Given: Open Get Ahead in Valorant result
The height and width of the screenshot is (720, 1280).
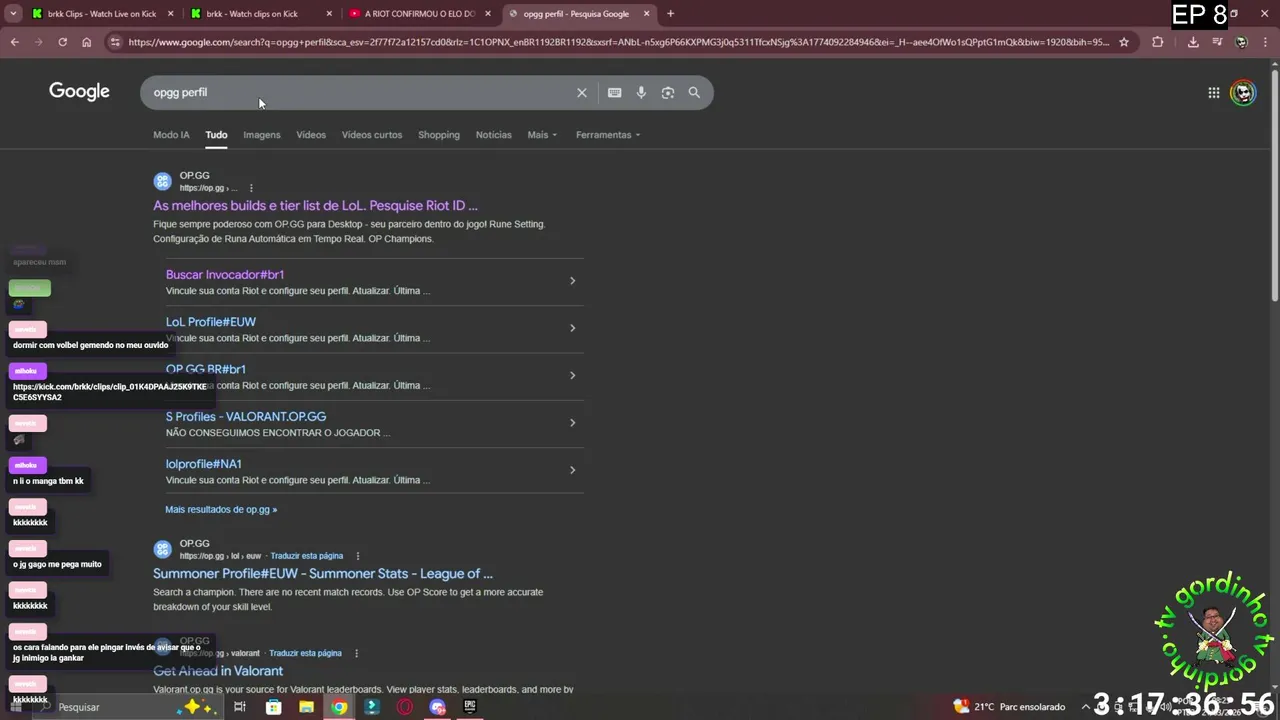Looking at the screenshot, I should pyautogui.click(x=218, y=671).
